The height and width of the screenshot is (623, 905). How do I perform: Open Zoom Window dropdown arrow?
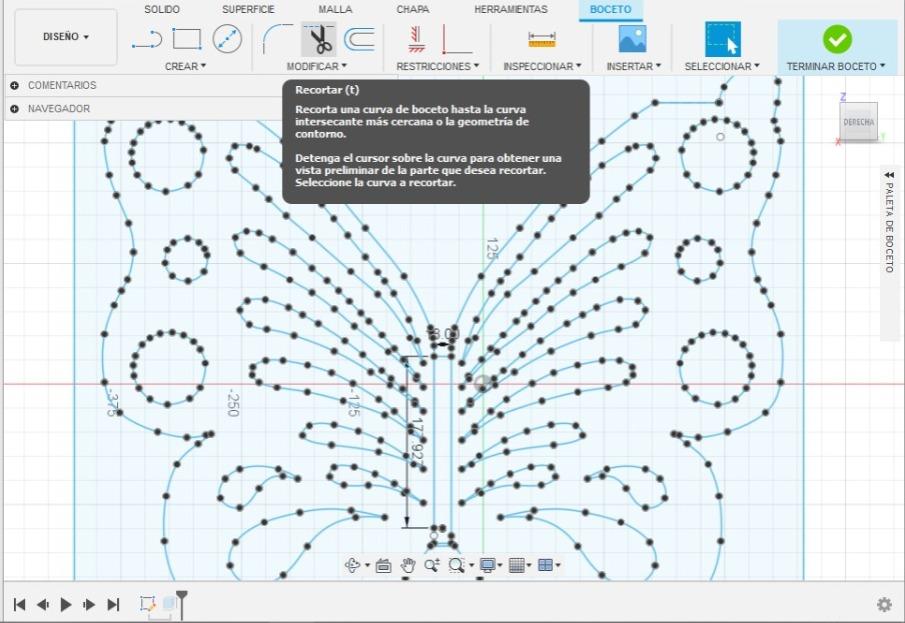pyautogui.click(x=472, y=565)
